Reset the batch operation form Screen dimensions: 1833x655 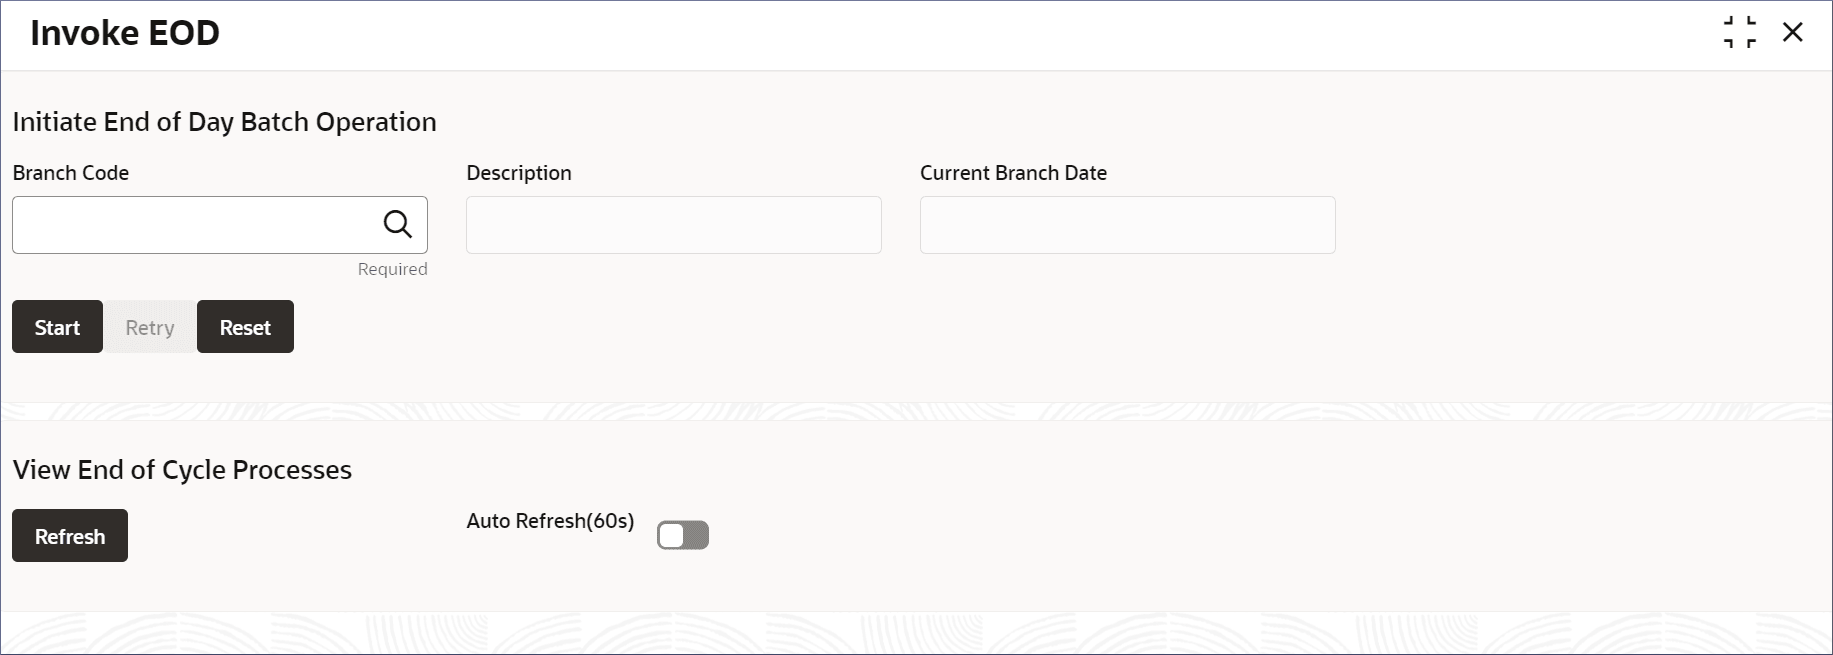point(245,327)
